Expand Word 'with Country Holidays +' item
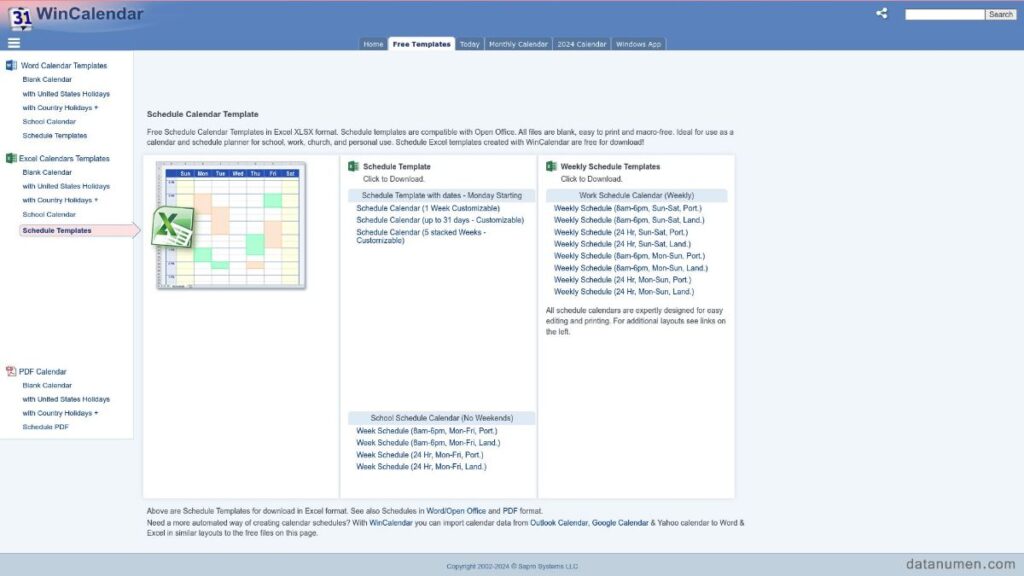 coord(60,108)
